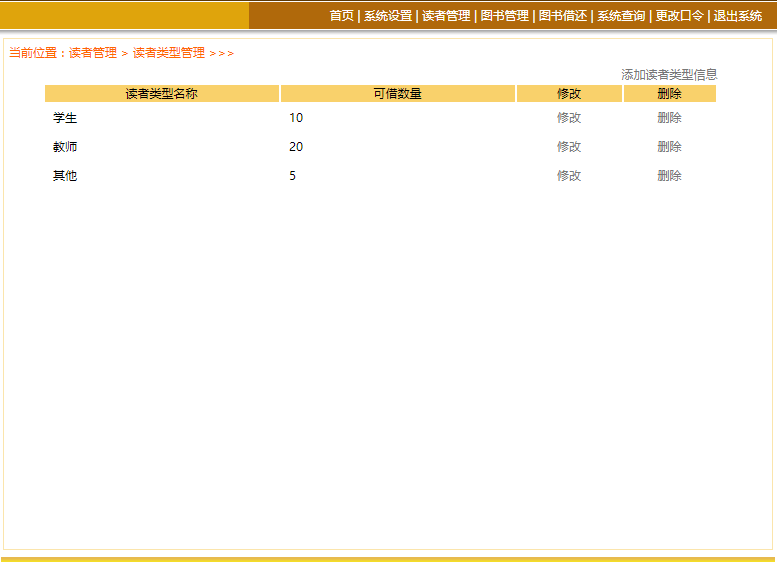The image size is (777, 563).
Task: Click the borrow quantity value 5
Action: 292,176
